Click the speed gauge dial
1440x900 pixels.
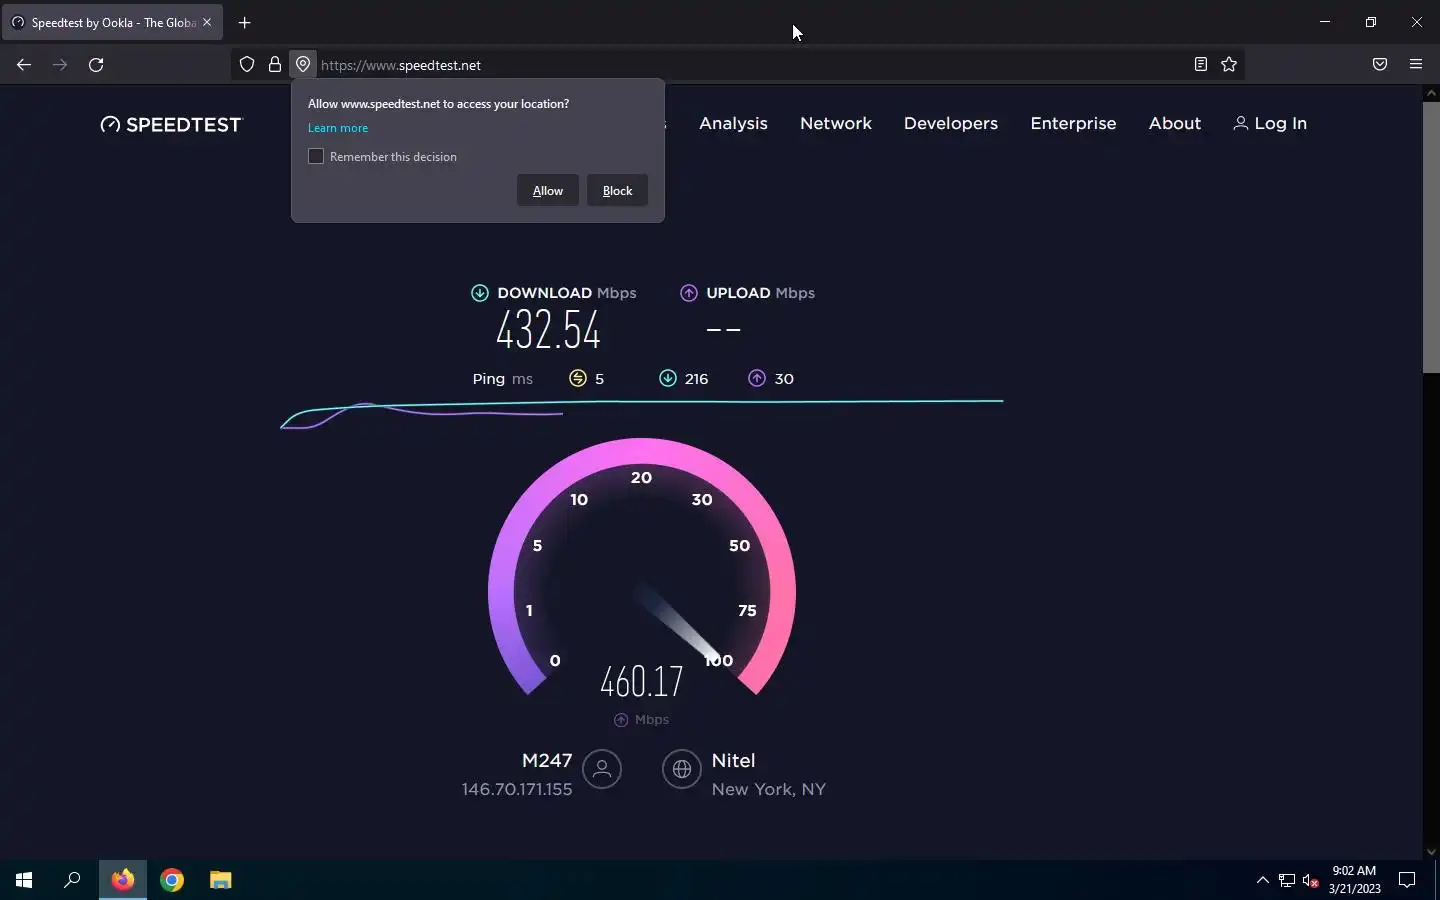(x=642, y=567)
